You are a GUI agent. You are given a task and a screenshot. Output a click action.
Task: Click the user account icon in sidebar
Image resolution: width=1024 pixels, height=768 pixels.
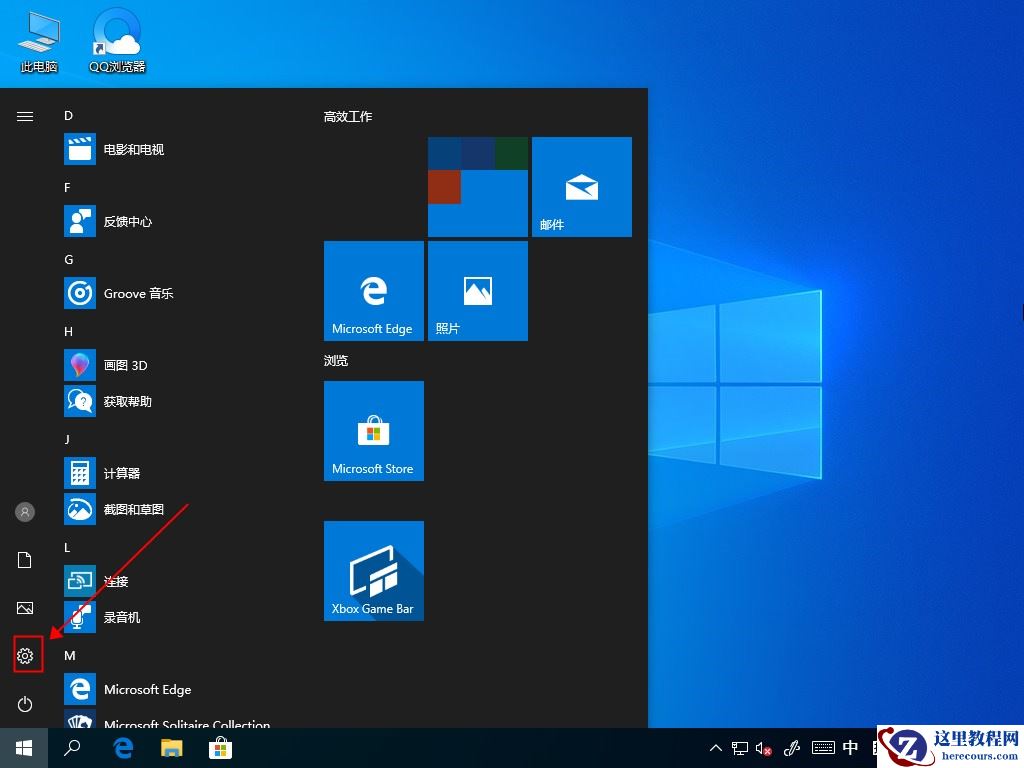[25, 511]
